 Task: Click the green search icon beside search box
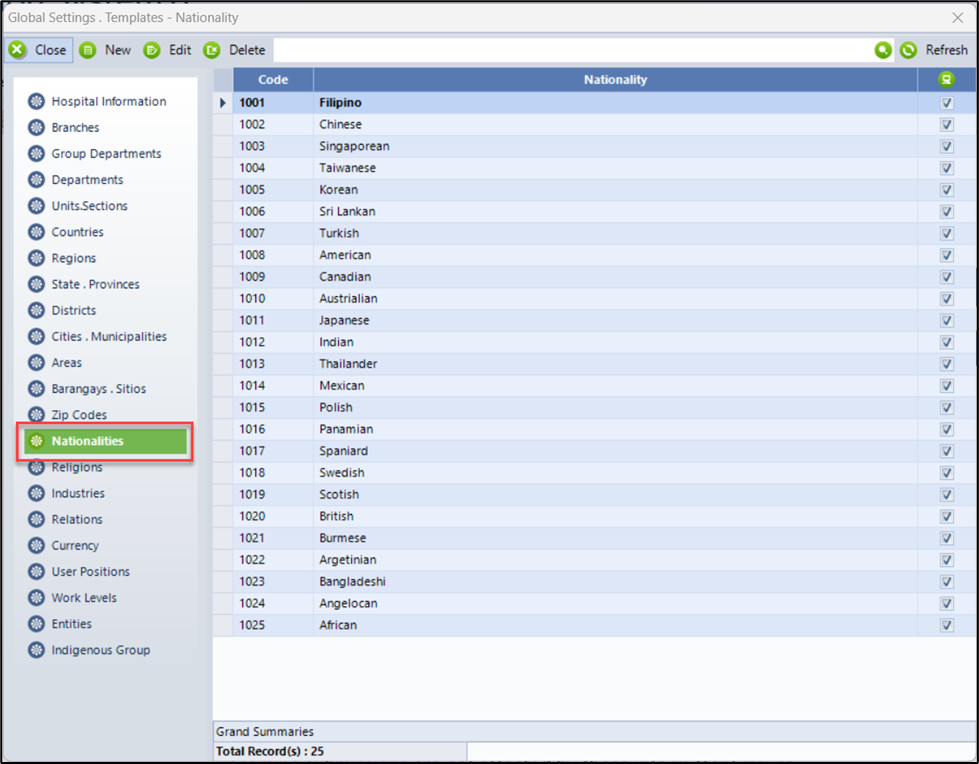click(x=883, y=50)
